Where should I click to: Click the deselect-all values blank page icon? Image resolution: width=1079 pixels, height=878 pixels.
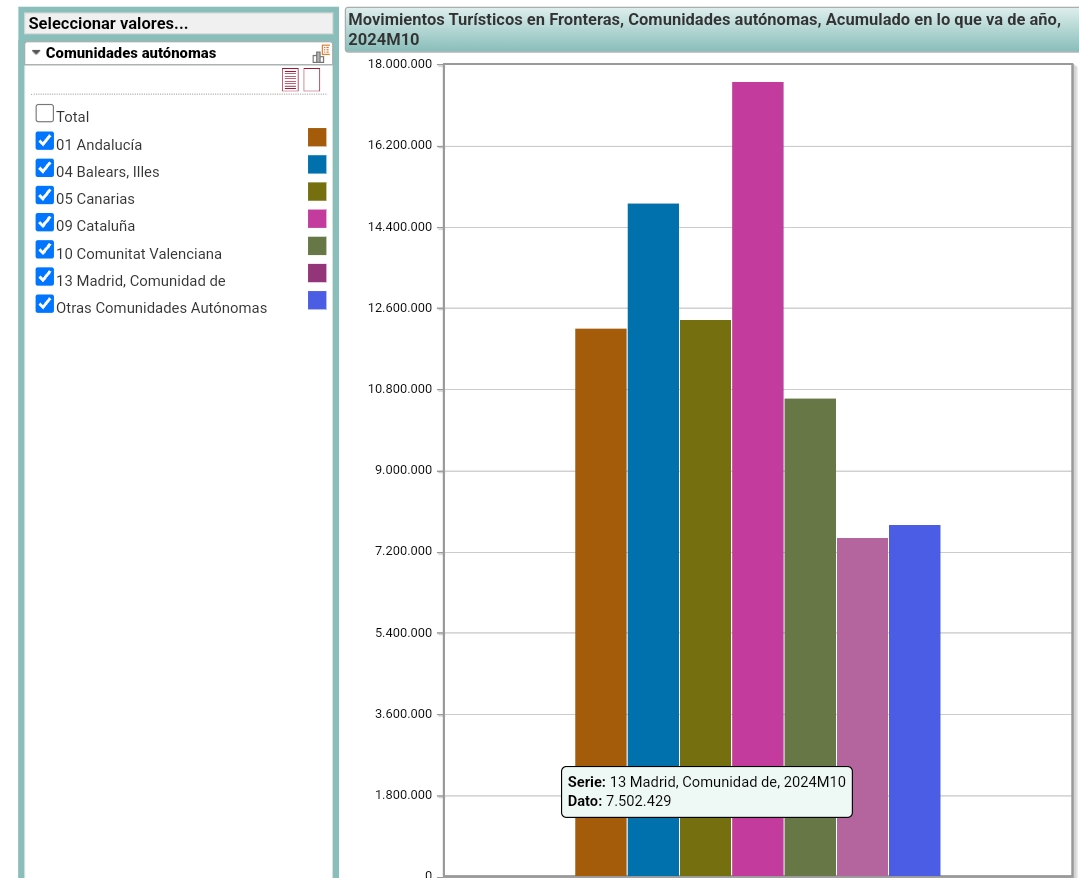tap(312, 80)
